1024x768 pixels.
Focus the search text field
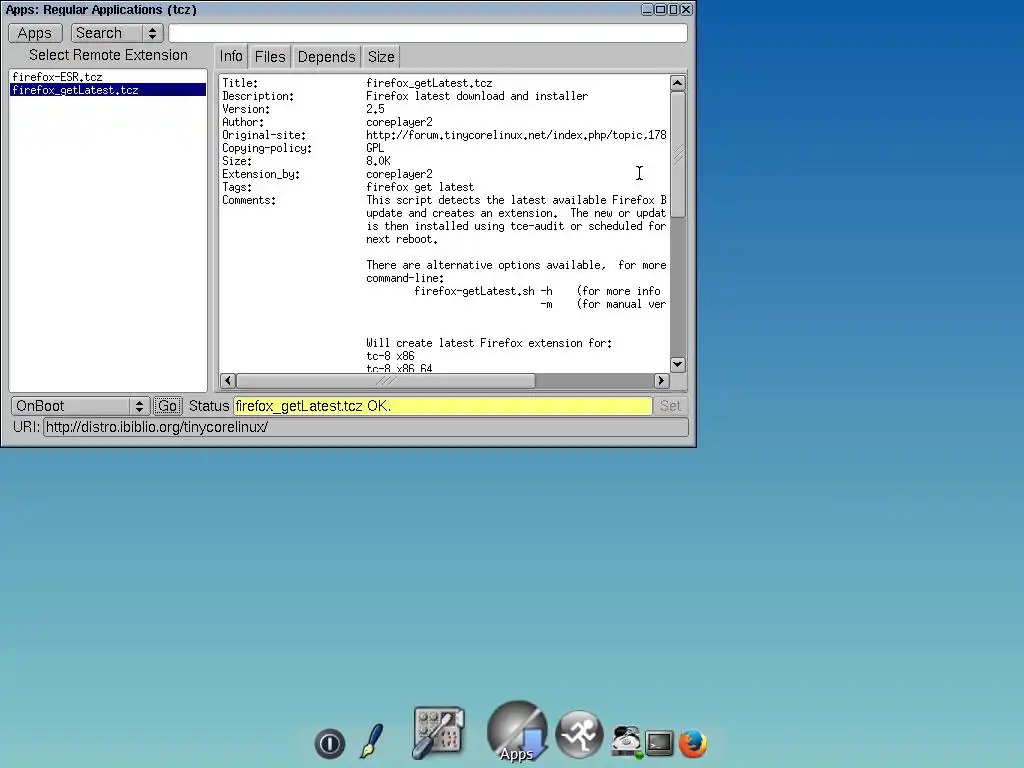coord(428,33)
